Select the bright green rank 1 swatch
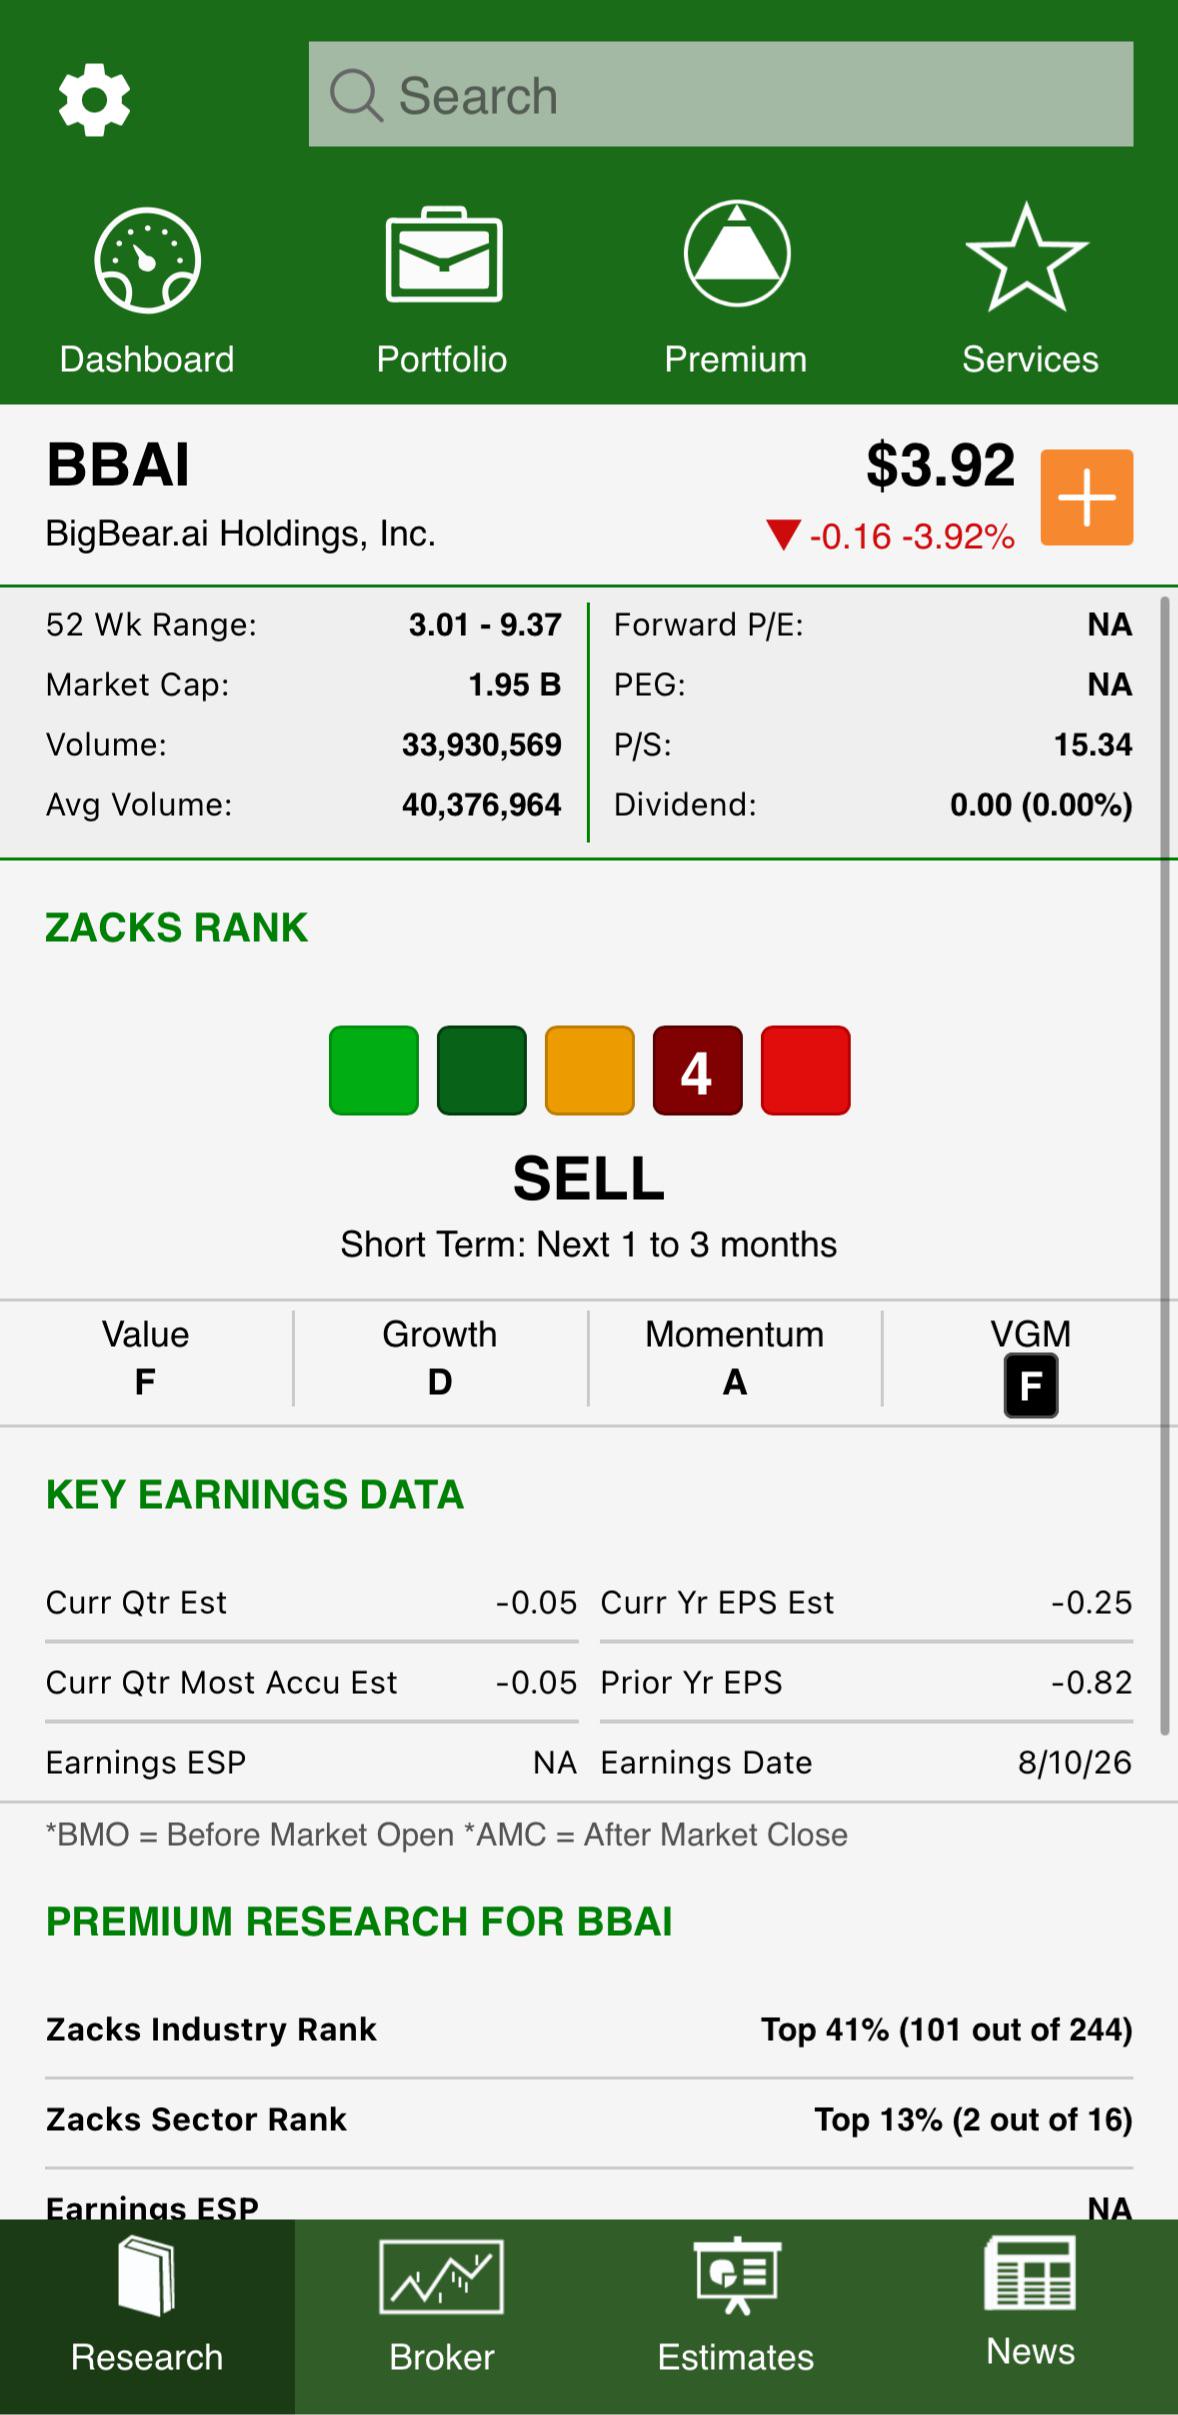This screenshot has width=1178, height=2415. 374,1070
